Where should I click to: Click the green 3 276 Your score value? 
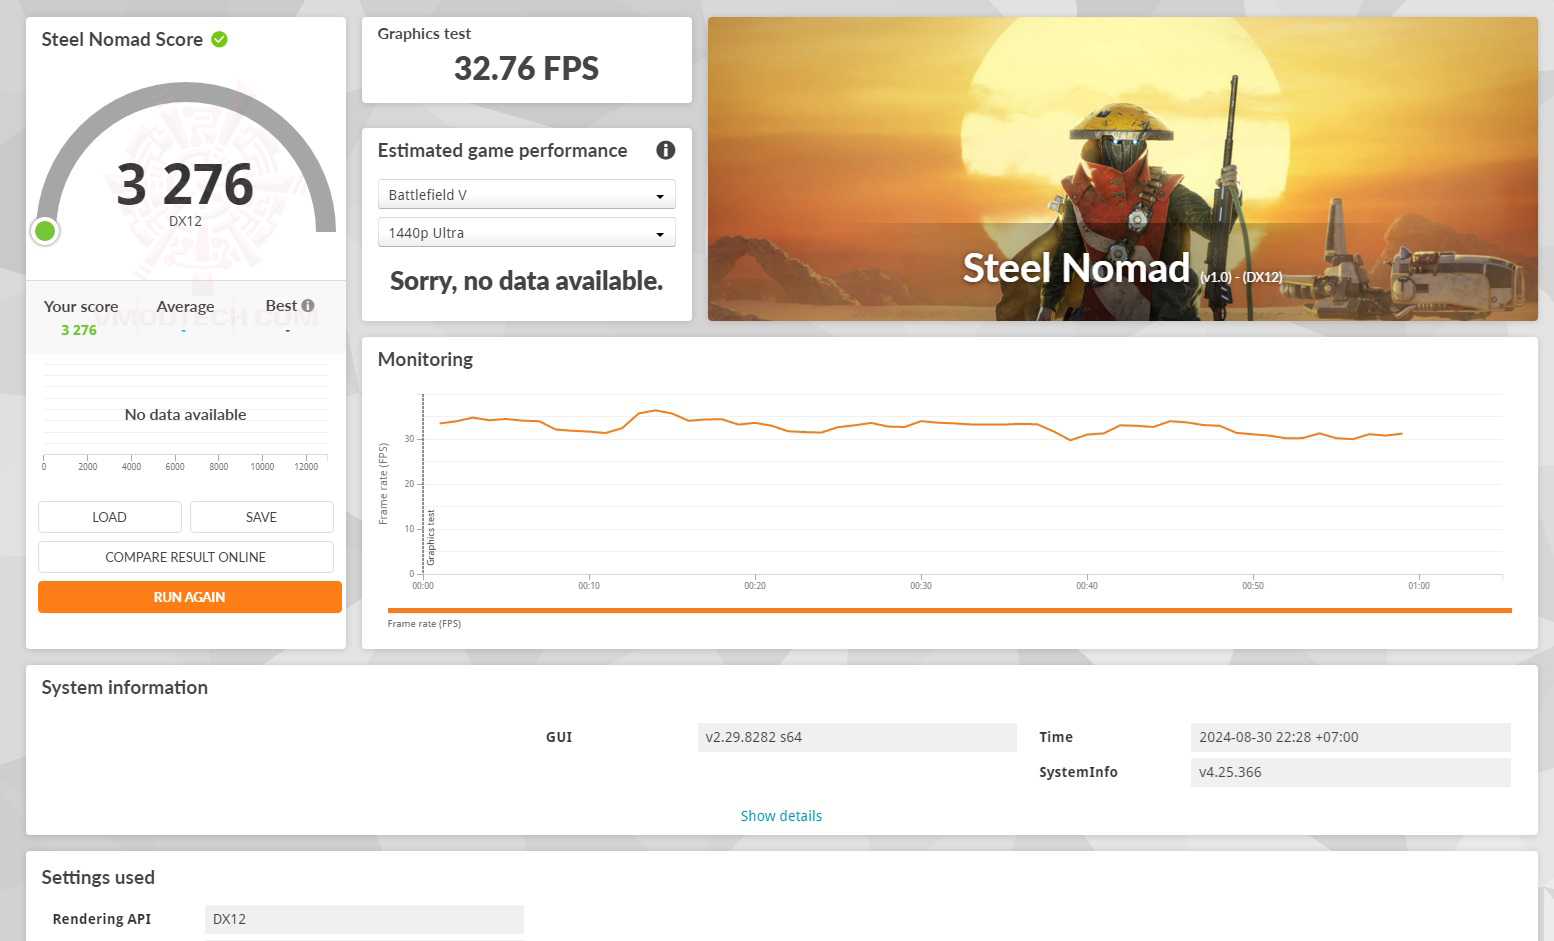point(79,330)
